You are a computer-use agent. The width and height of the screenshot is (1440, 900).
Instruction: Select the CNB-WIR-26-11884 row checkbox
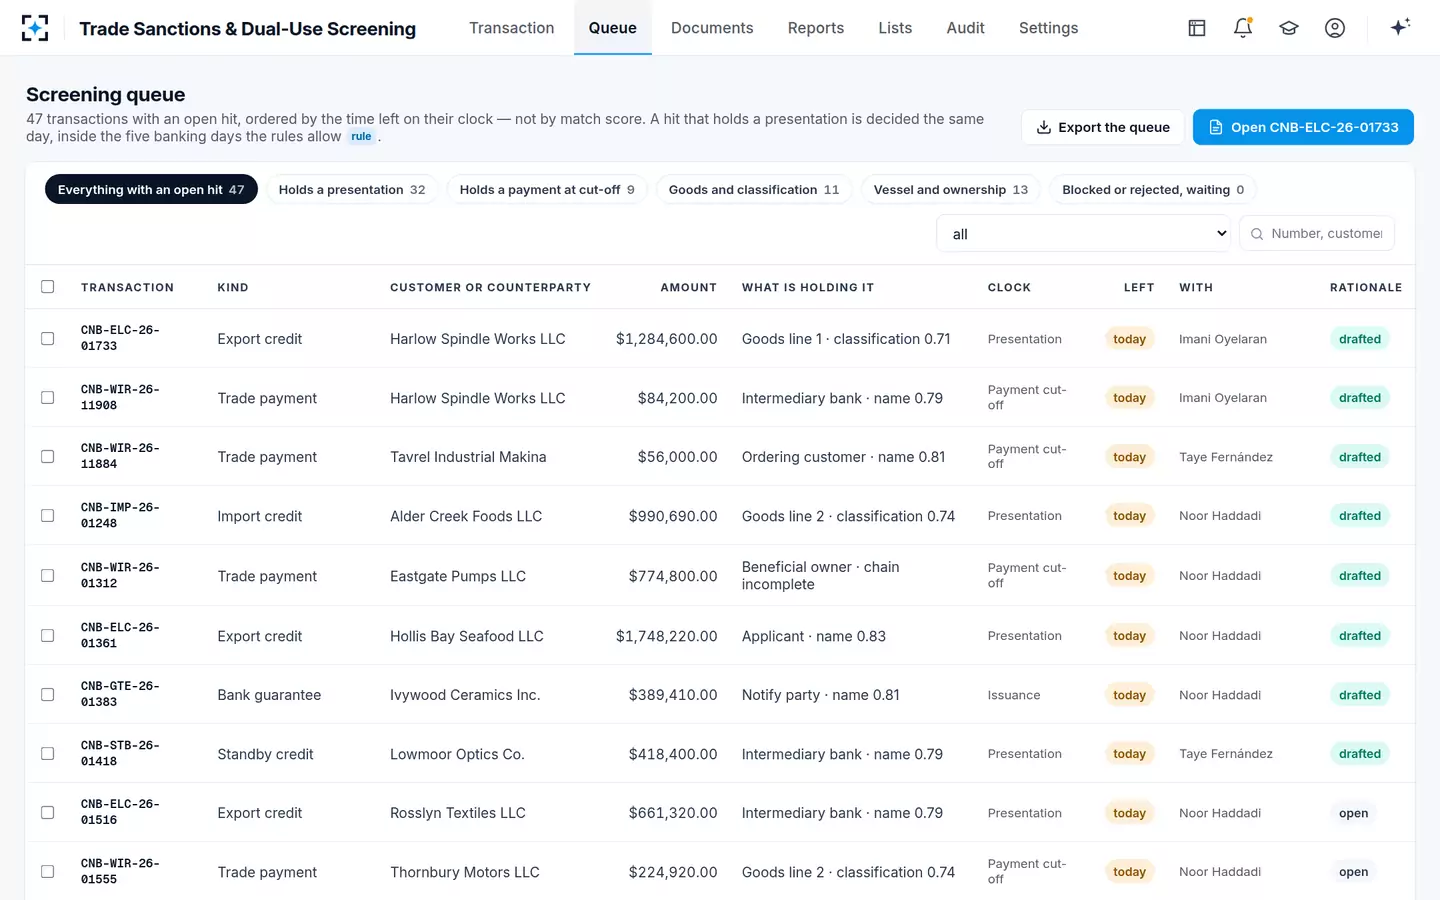47,457
